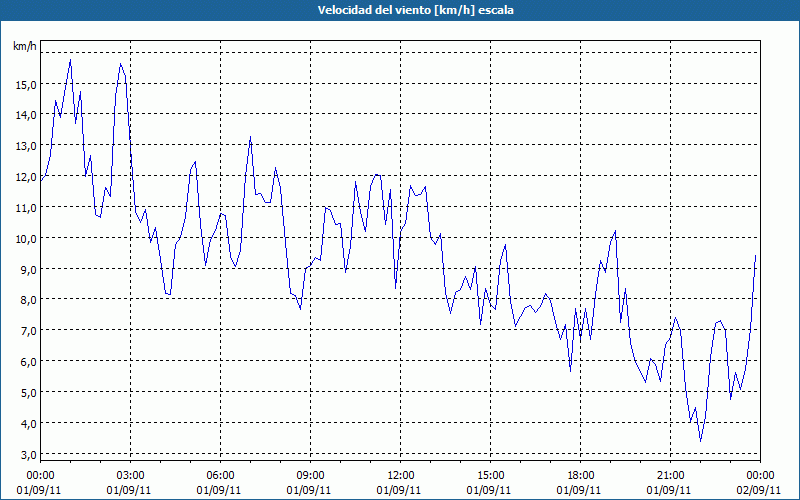Screen dimensions: 800x500
Task: Select the "01/09/11" date beneath "21:00"
Action: [669, 490]
